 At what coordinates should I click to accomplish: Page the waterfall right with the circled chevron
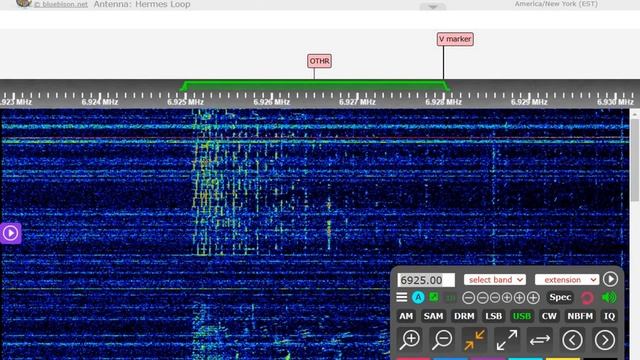point(604,340)
